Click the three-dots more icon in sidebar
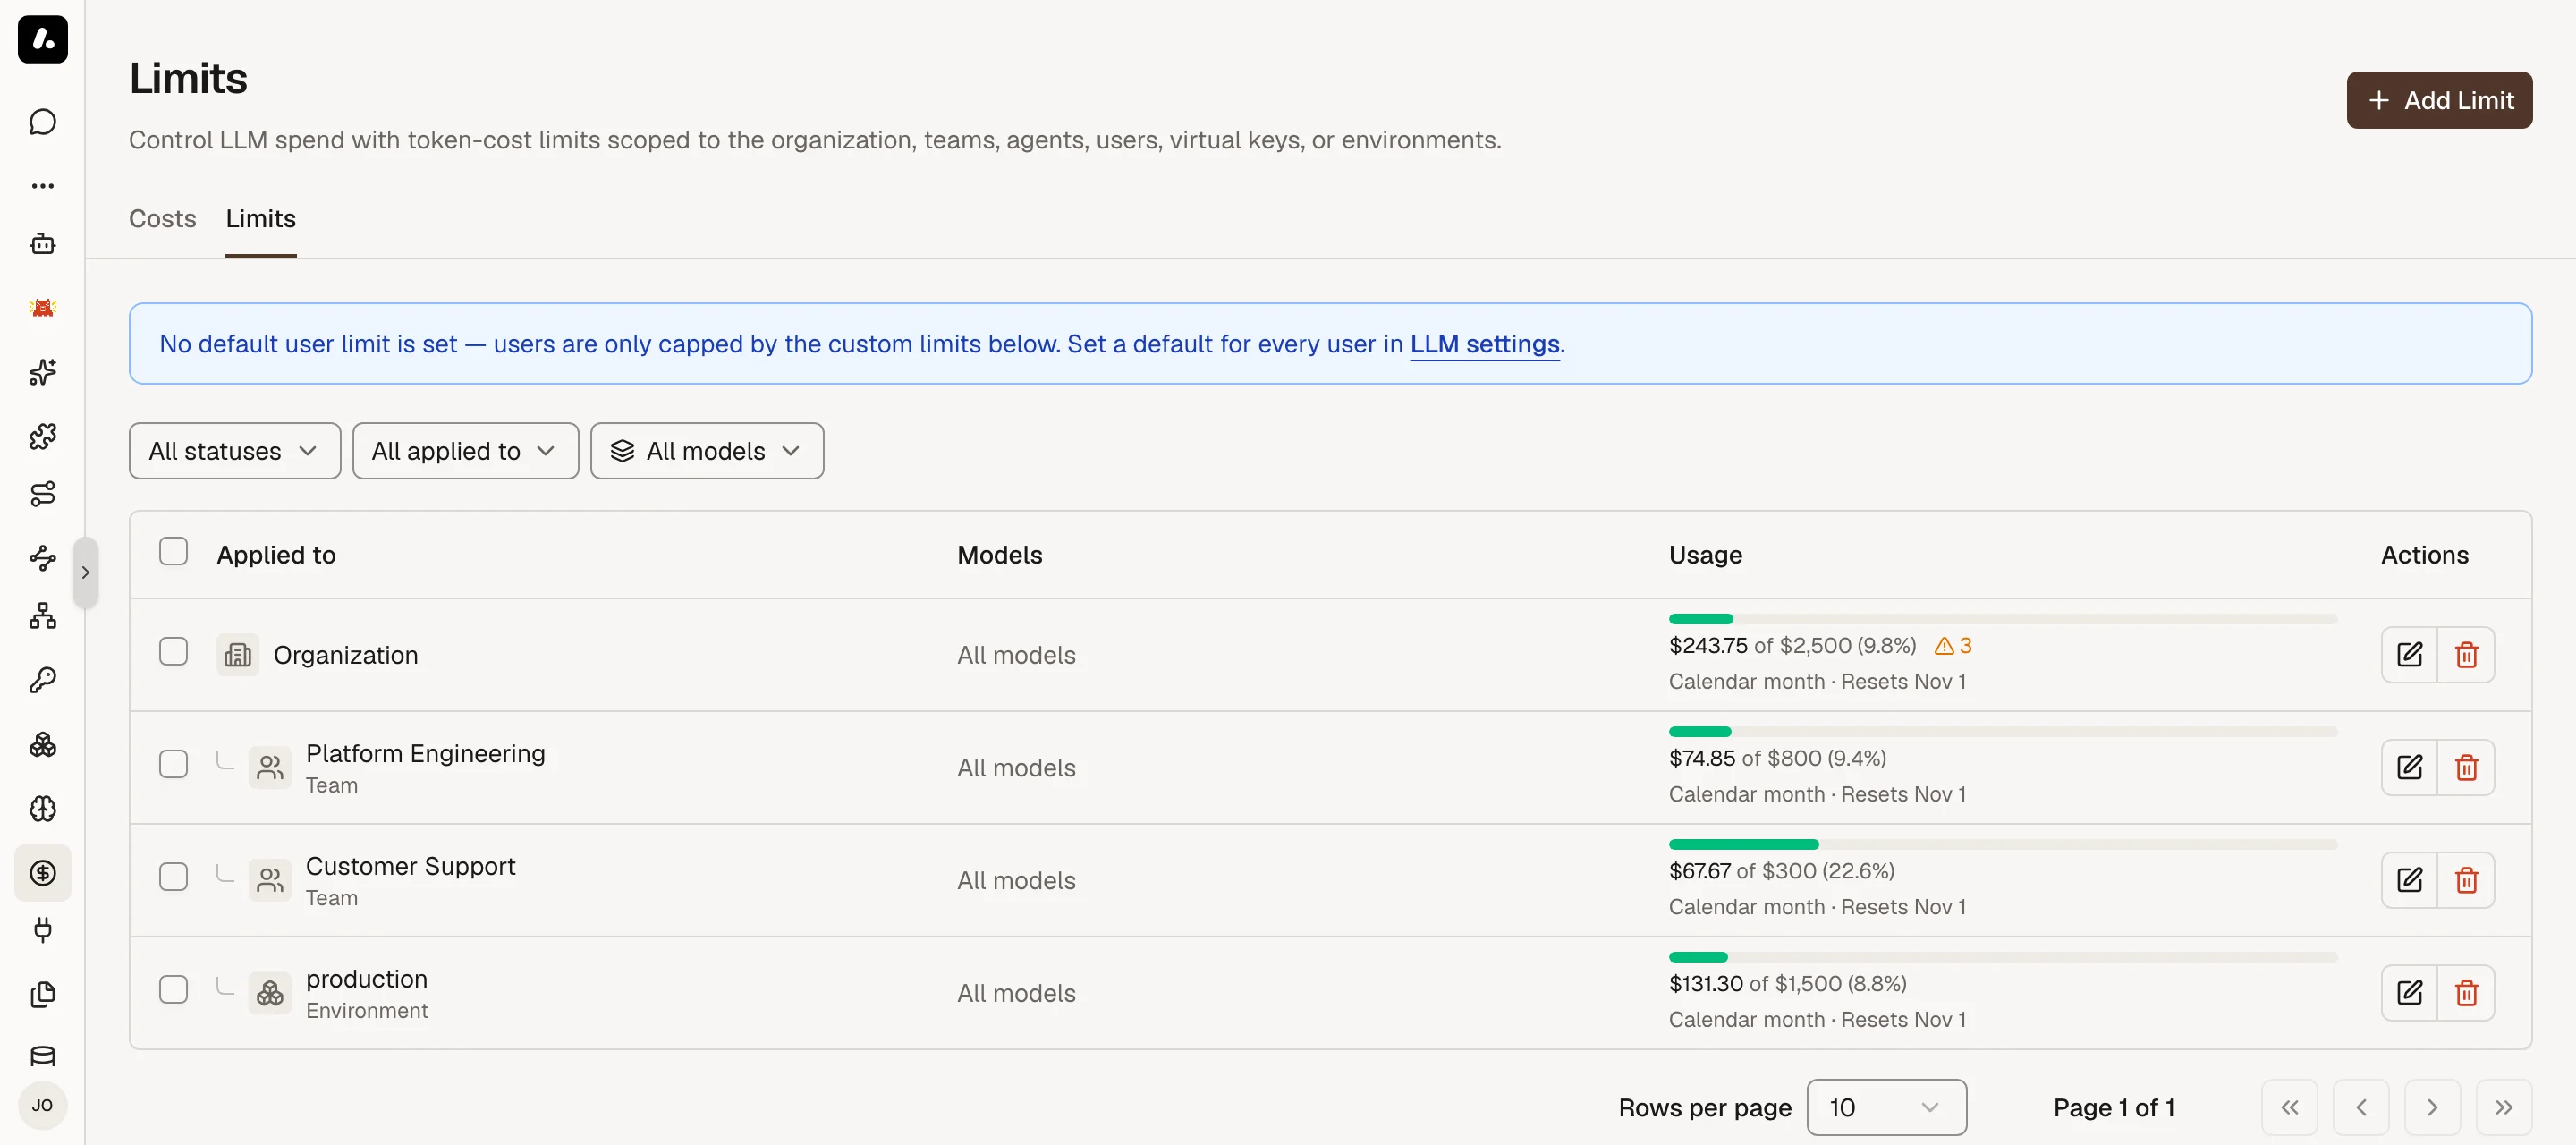This screenshot has width=2576, height=1145. coord(42,186)
